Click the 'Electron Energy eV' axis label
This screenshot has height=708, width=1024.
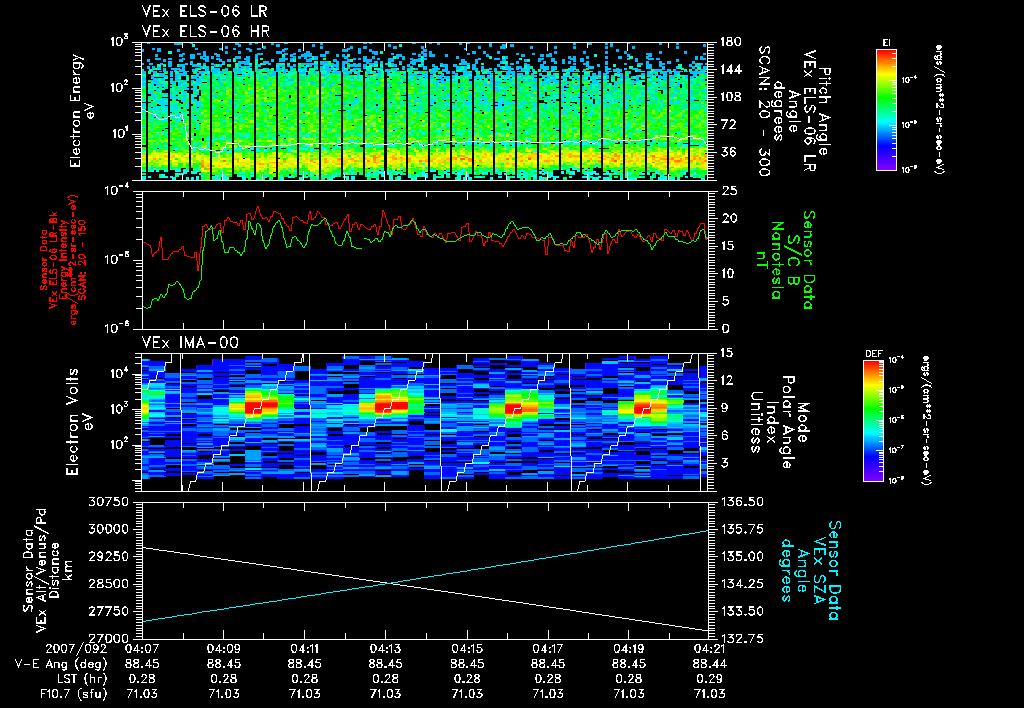point(84,111)
